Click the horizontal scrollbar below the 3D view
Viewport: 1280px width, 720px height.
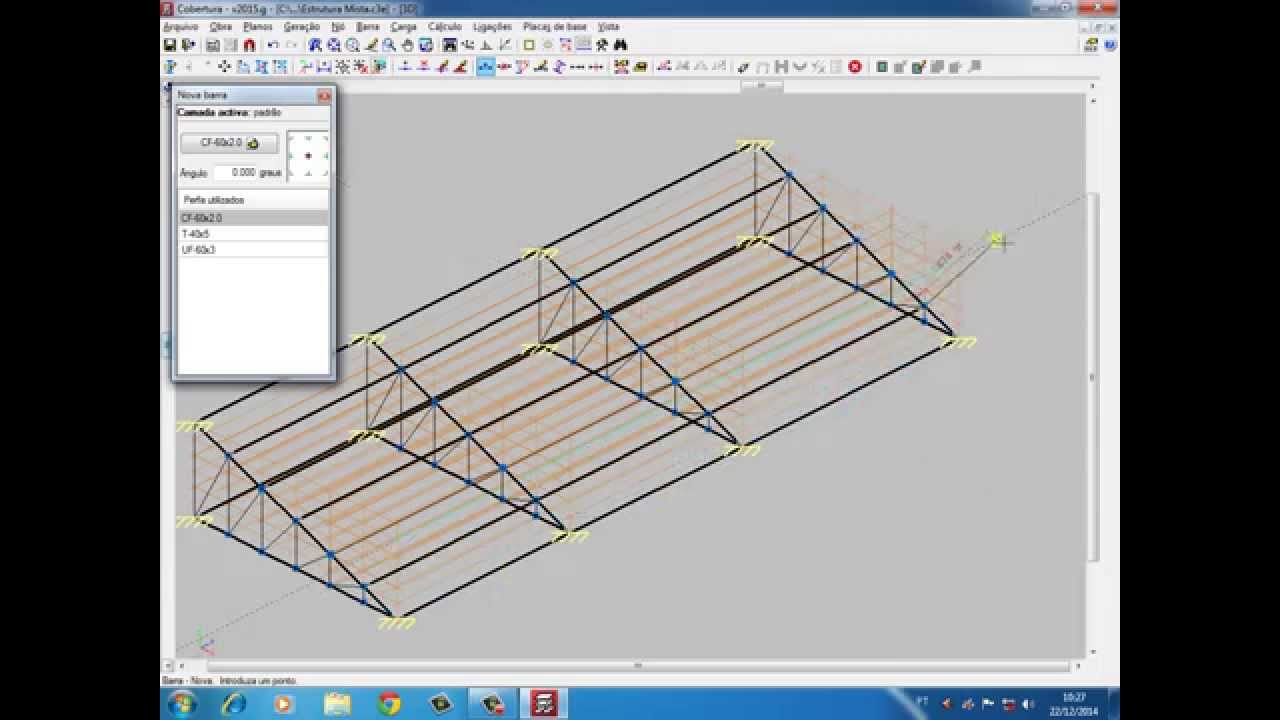click(638, 666)
